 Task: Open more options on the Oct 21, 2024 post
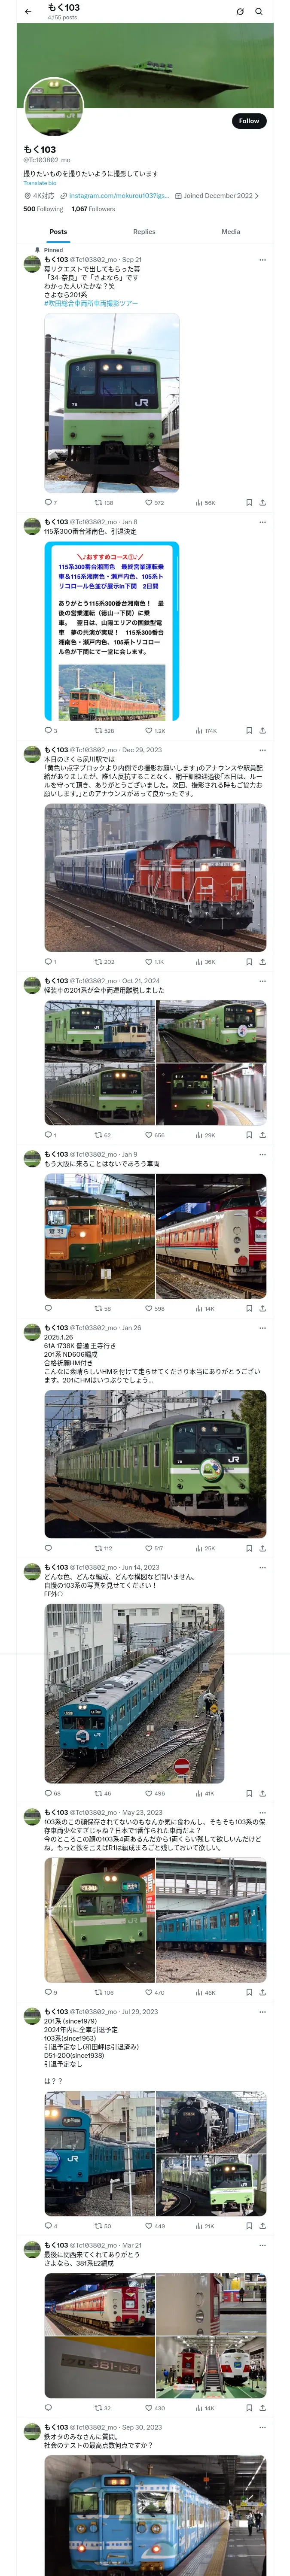pos(263,981)
